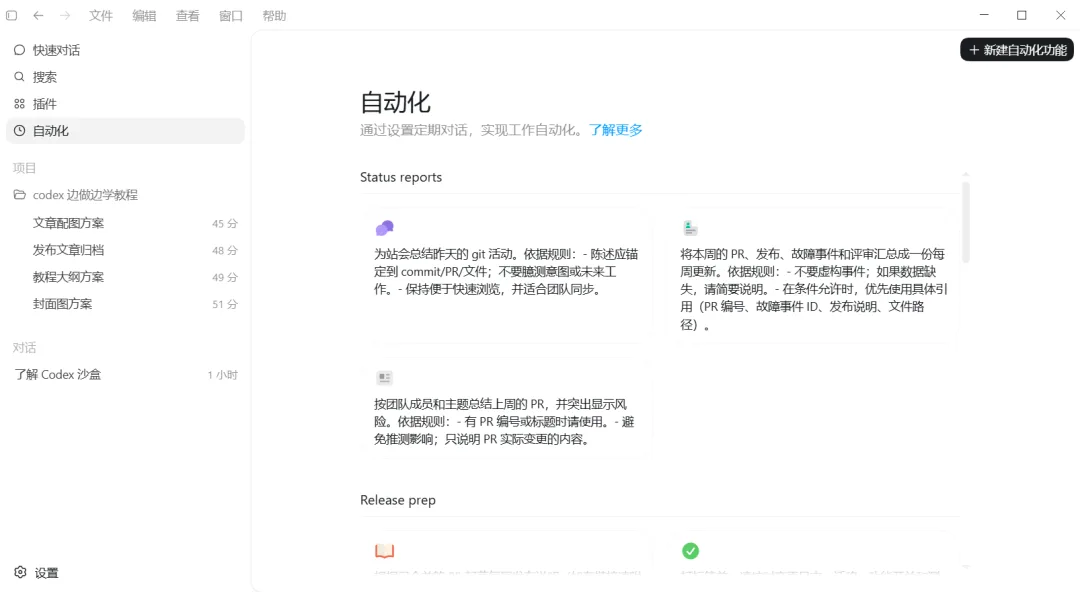Open the 文件 menu
The width and height of the screenshot is (1080, 592).
pyautogui.click(x=101, y=15)
